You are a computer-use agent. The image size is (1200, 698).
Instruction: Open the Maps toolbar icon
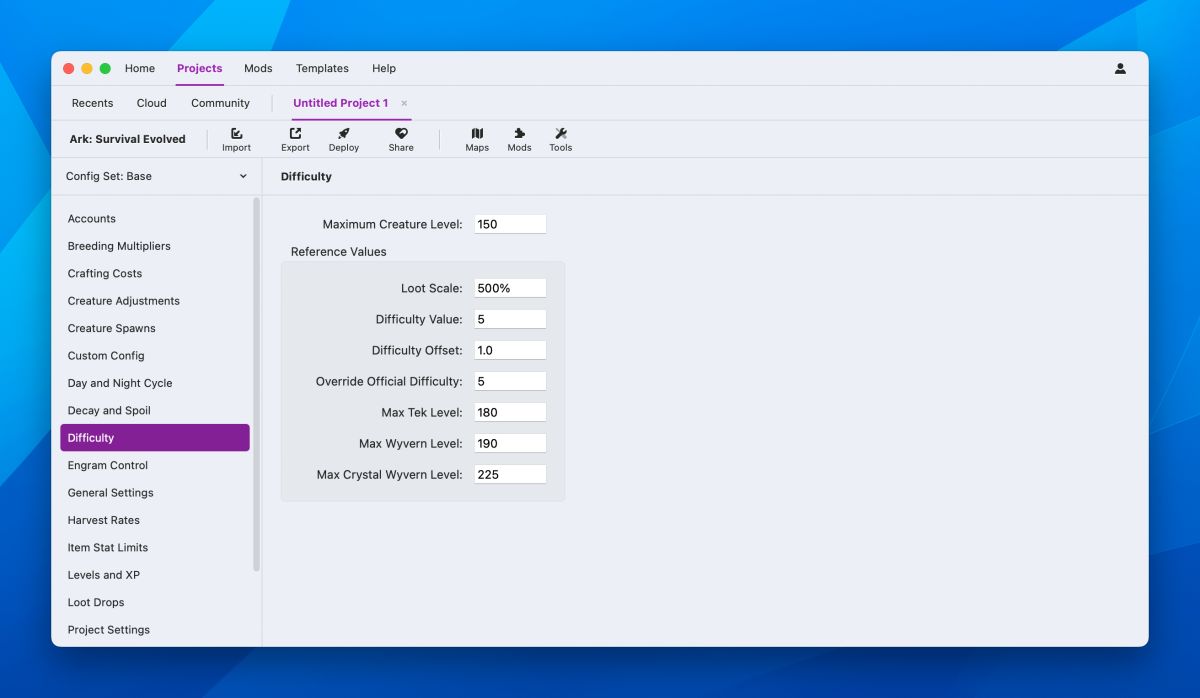click(477, 139)
